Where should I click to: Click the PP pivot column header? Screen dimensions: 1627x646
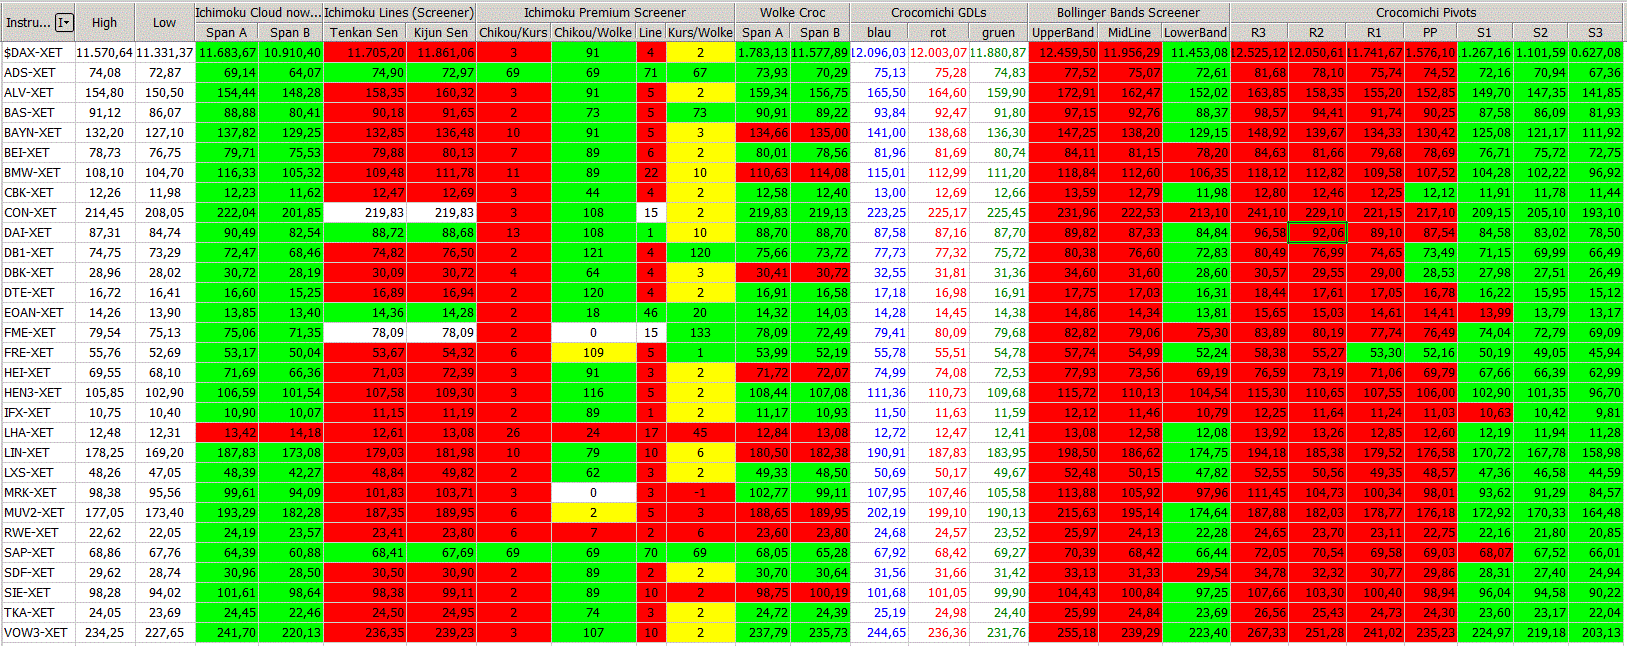1430,32
